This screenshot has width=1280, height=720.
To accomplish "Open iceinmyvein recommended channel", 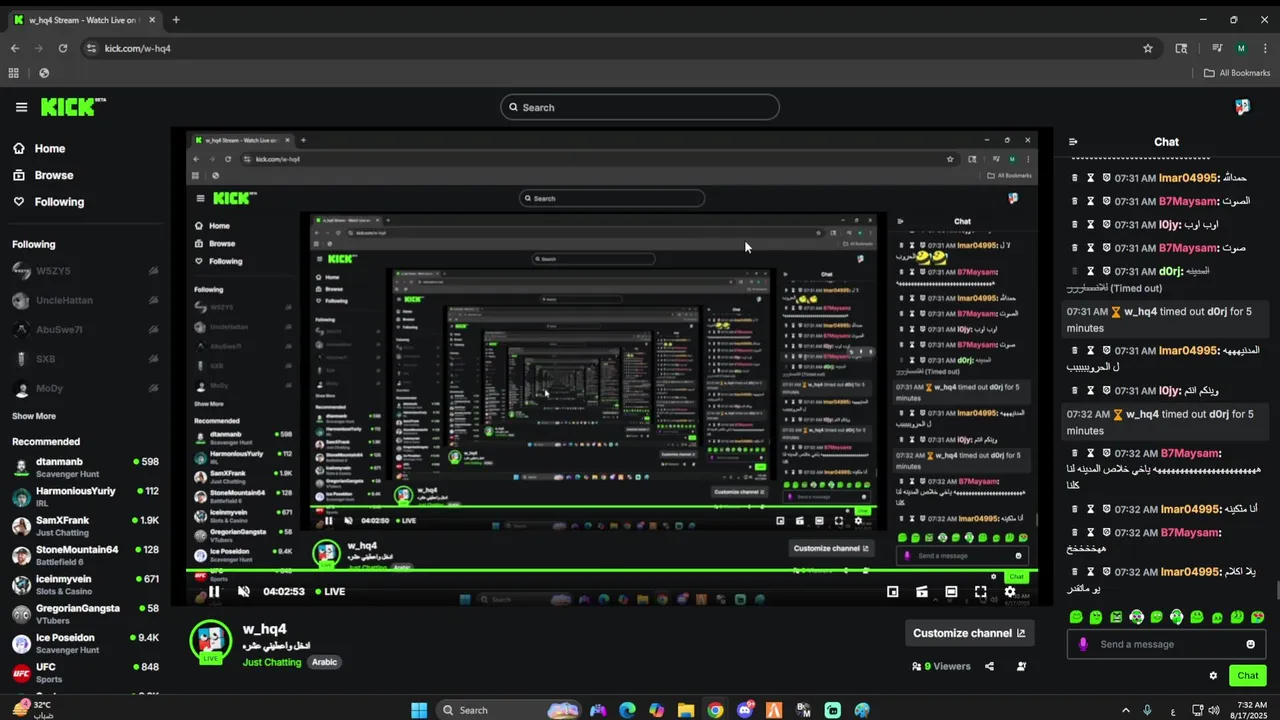I will tap(85, 585).
